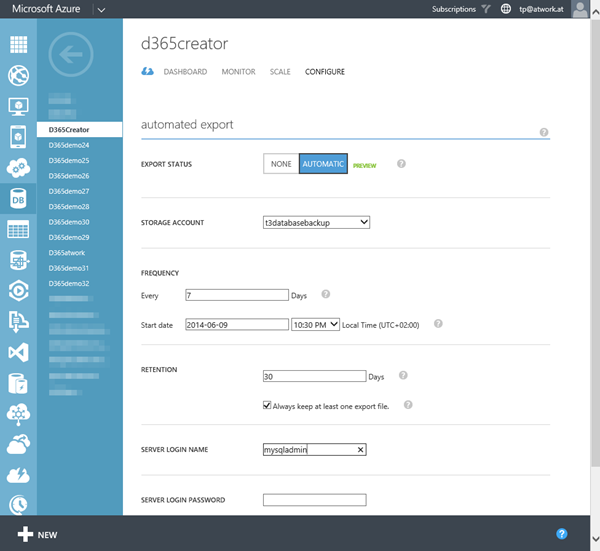Open language globe icon in header
This screenshot has width=600, height=551.
[x=506, y=9]
